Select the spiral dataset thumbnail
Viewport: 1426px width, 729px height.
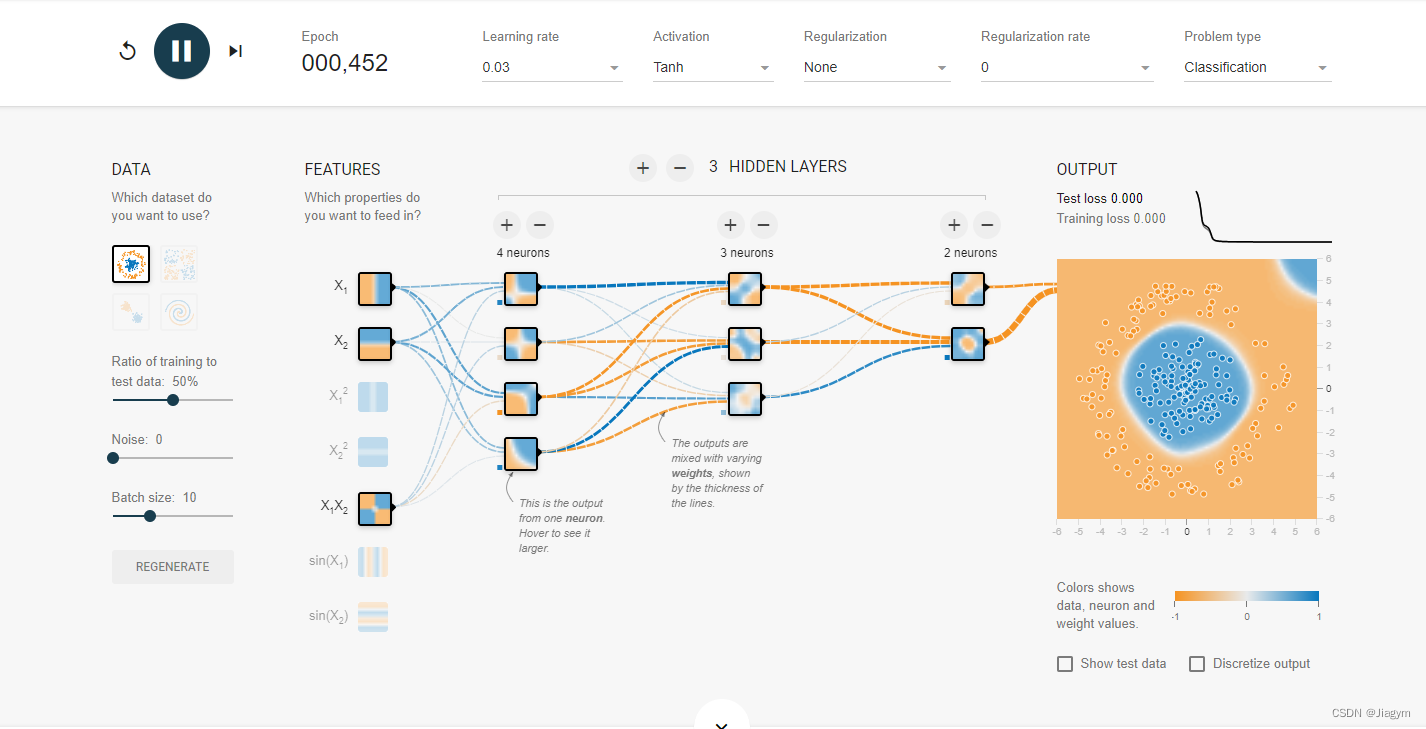pos(179,312)
